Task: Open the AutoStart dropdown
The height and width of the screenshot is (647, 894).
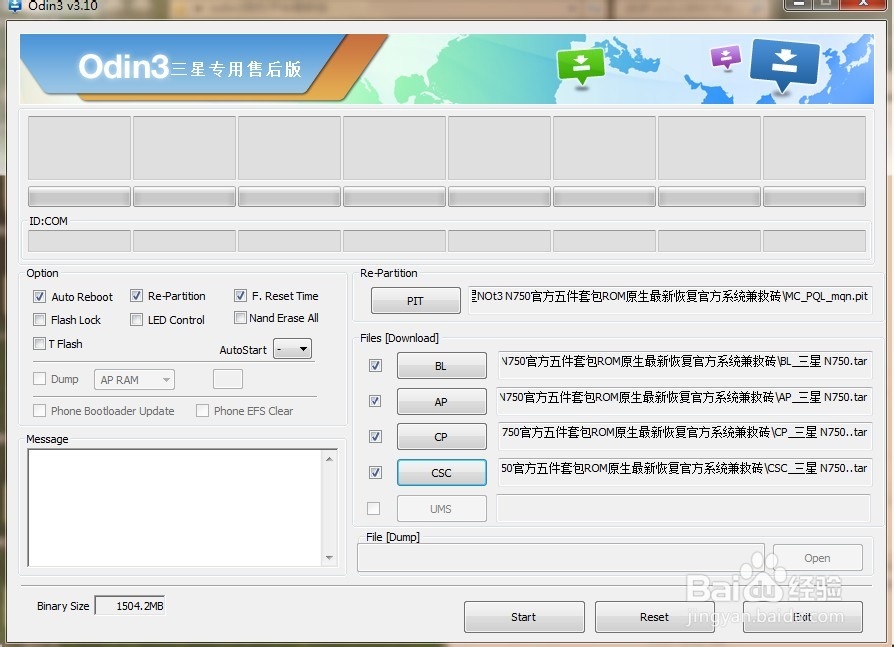Action: (x=292, y=348)
